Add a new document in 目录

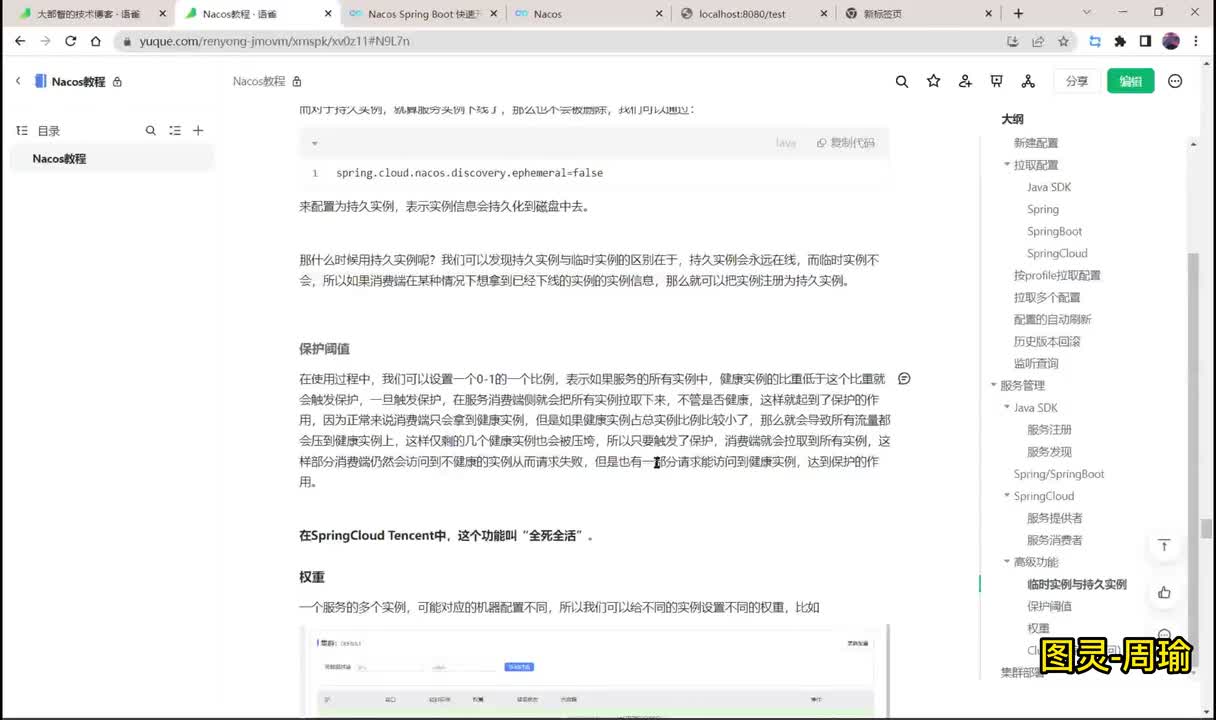198,130
